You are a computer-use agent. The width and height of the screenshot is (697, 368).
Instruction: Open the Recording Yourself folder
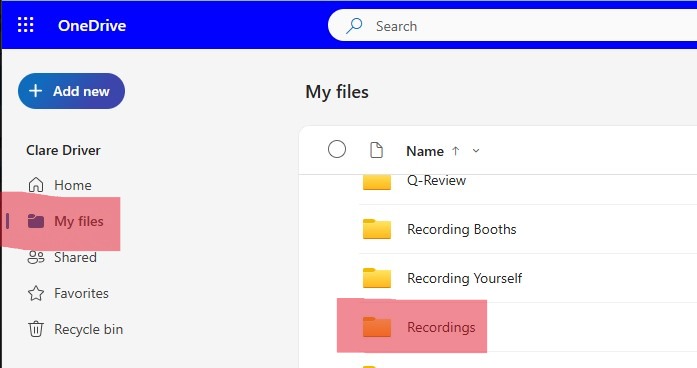coord(465,278)
